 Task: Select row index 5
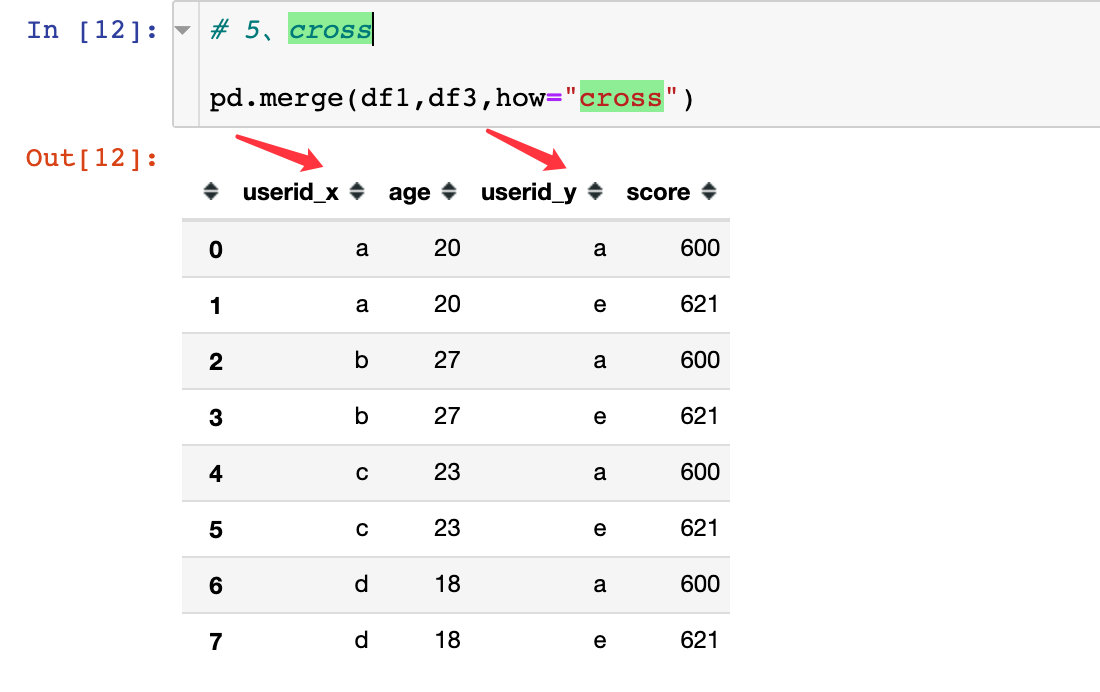215,529
